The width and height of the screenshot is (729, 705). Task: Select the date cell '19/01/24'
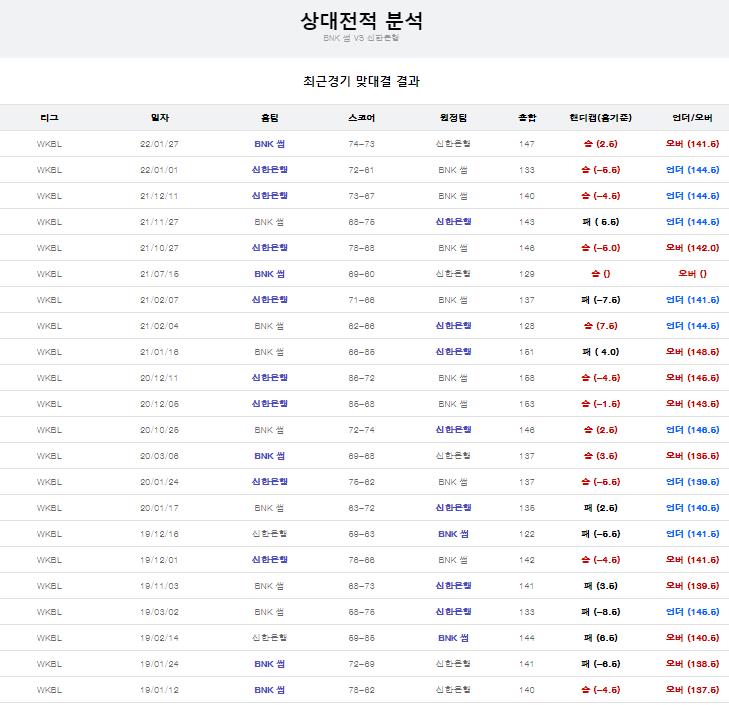tap(159, 665)
